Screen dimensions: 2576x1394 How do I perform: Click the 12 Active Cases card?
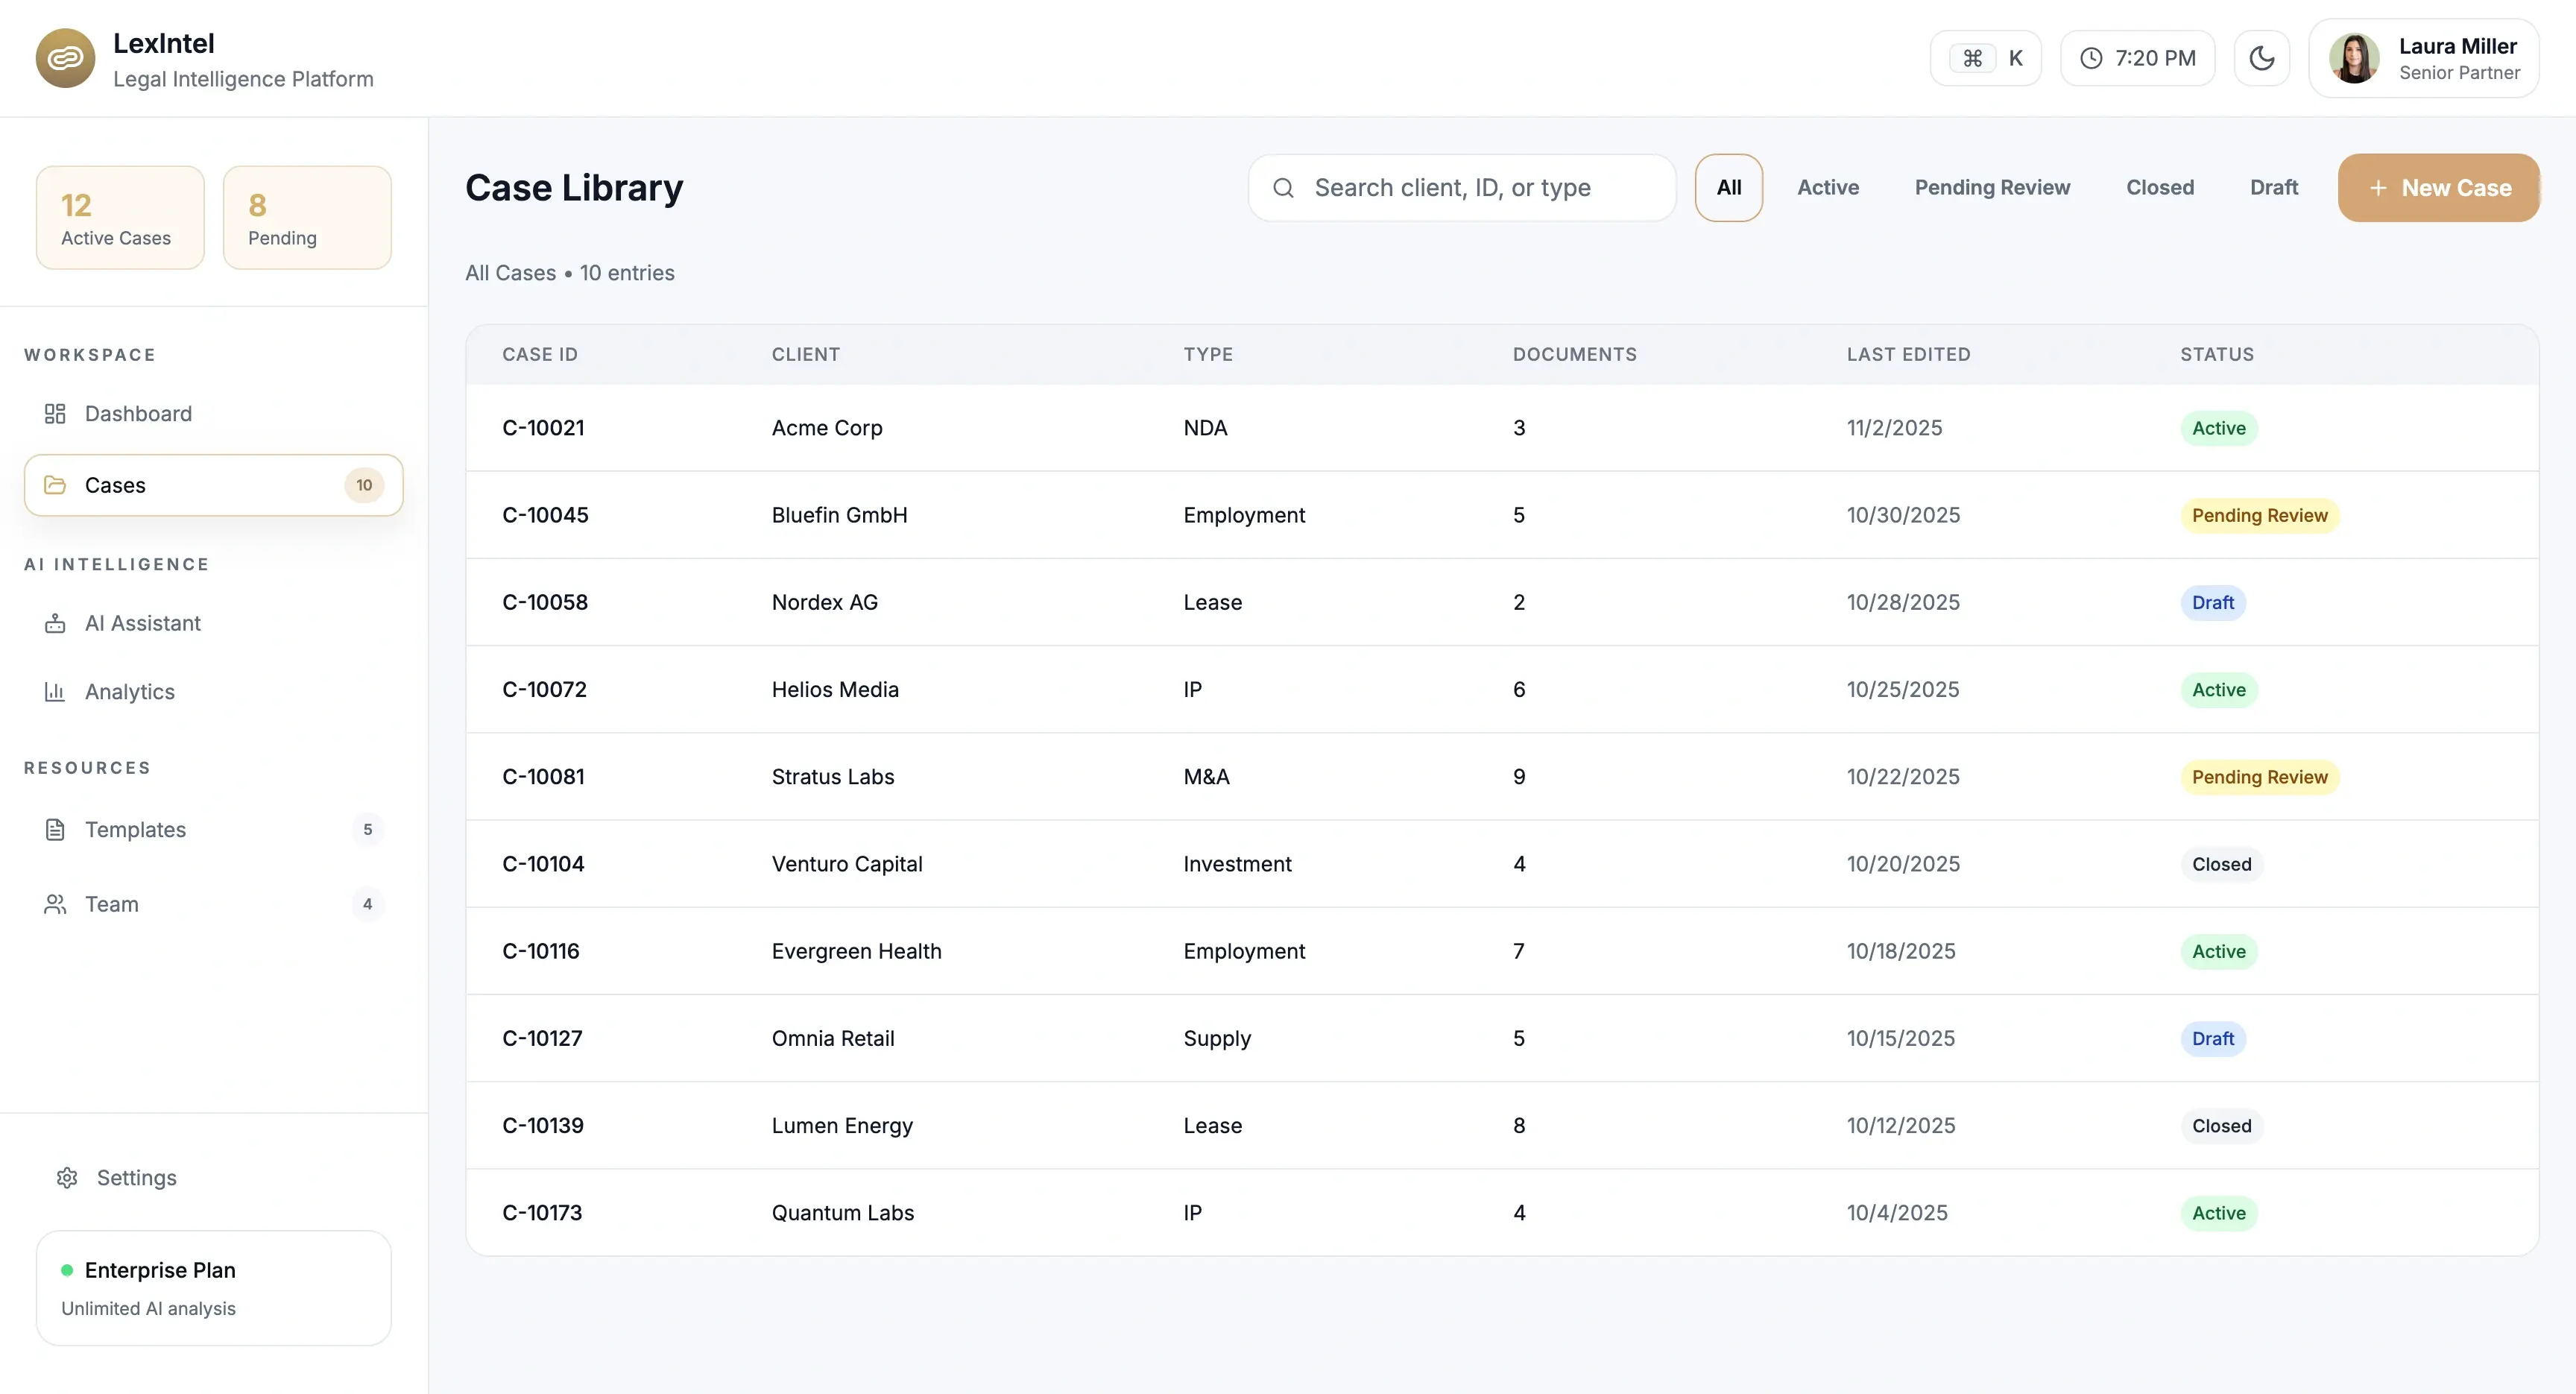[120, 218]
